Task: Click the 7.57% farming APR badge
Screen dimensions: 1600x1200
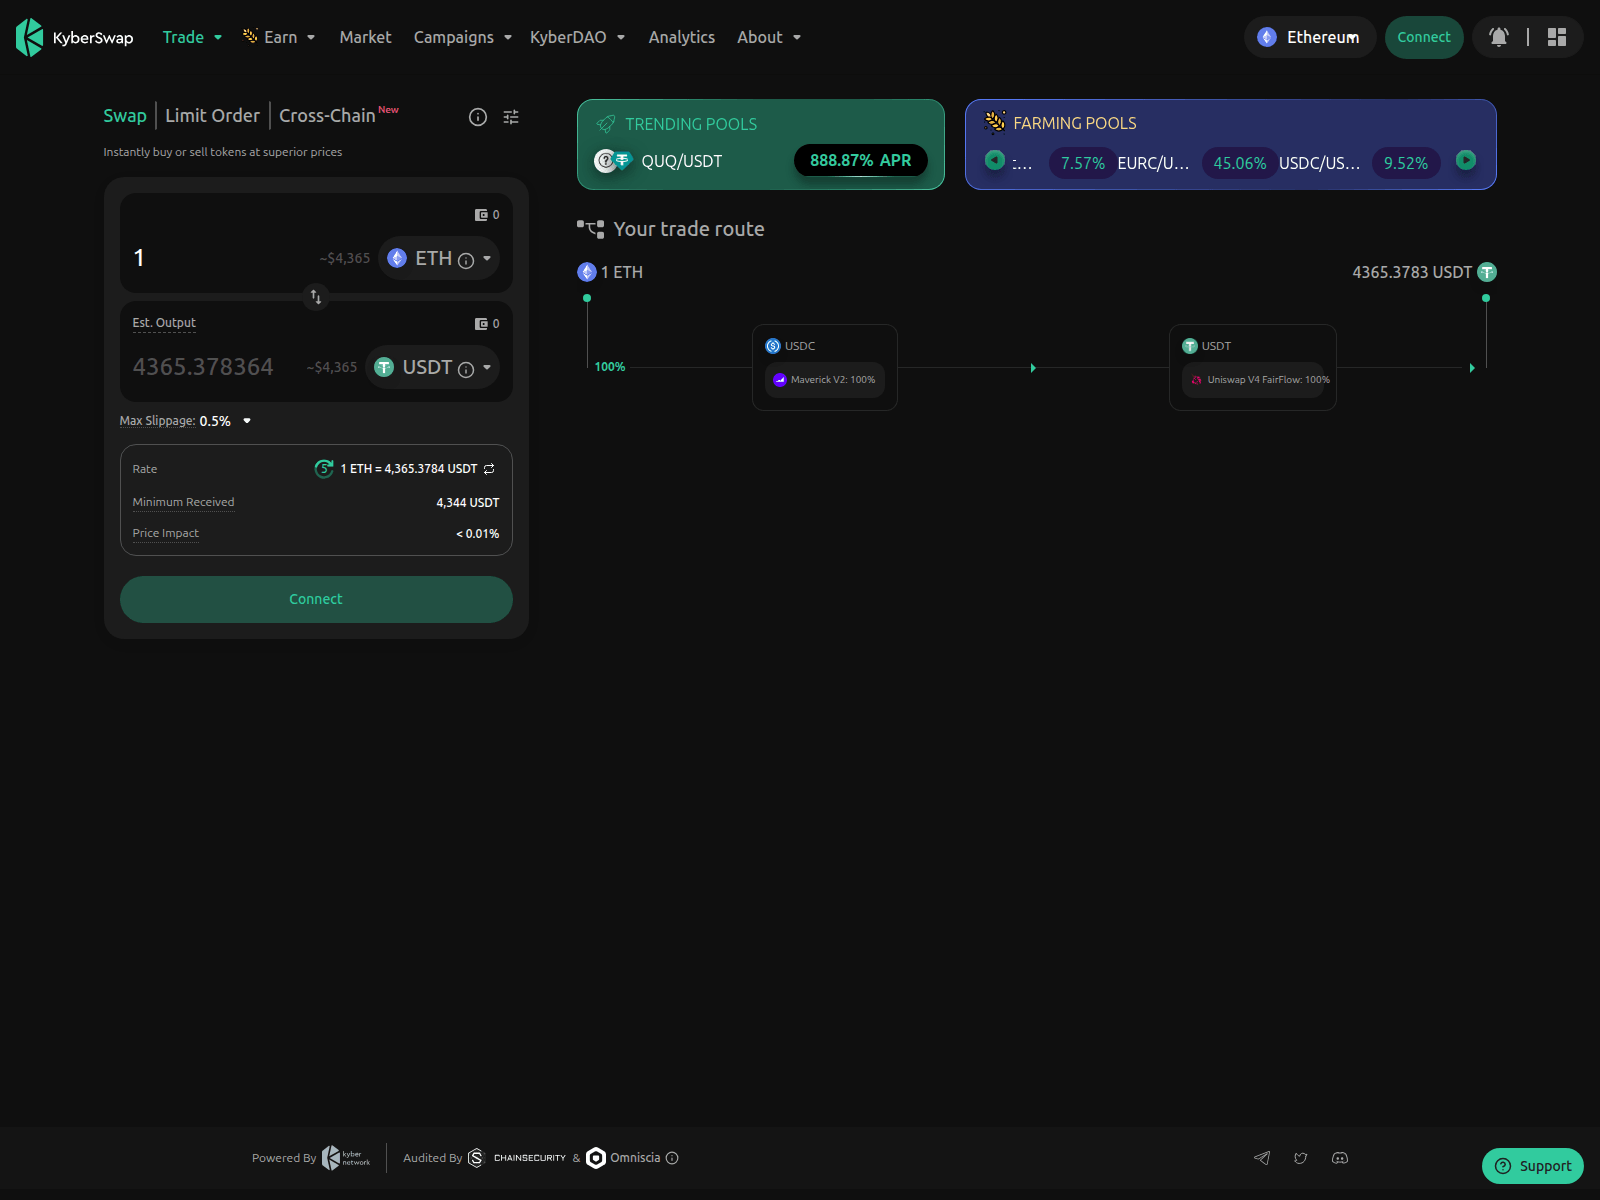Action: 1083,163
